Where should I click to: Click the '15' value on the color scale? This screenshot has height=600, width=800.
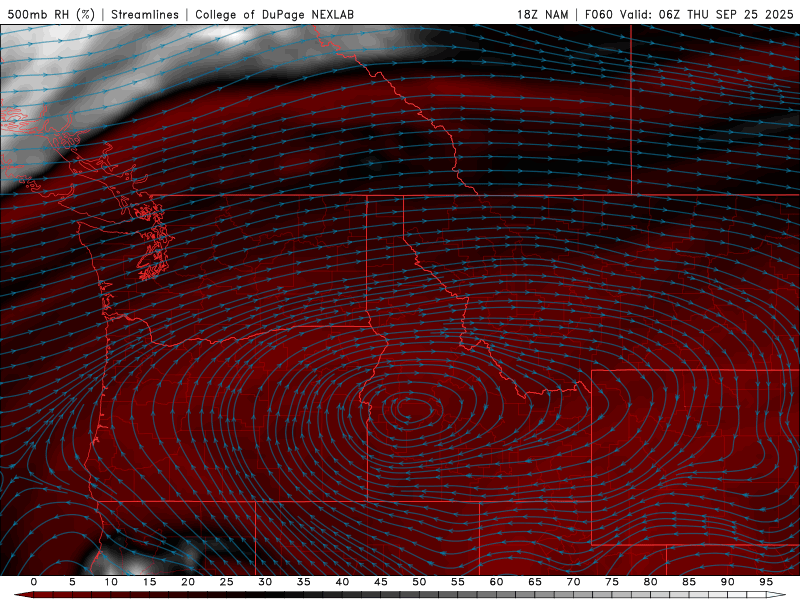pos(149,582)
